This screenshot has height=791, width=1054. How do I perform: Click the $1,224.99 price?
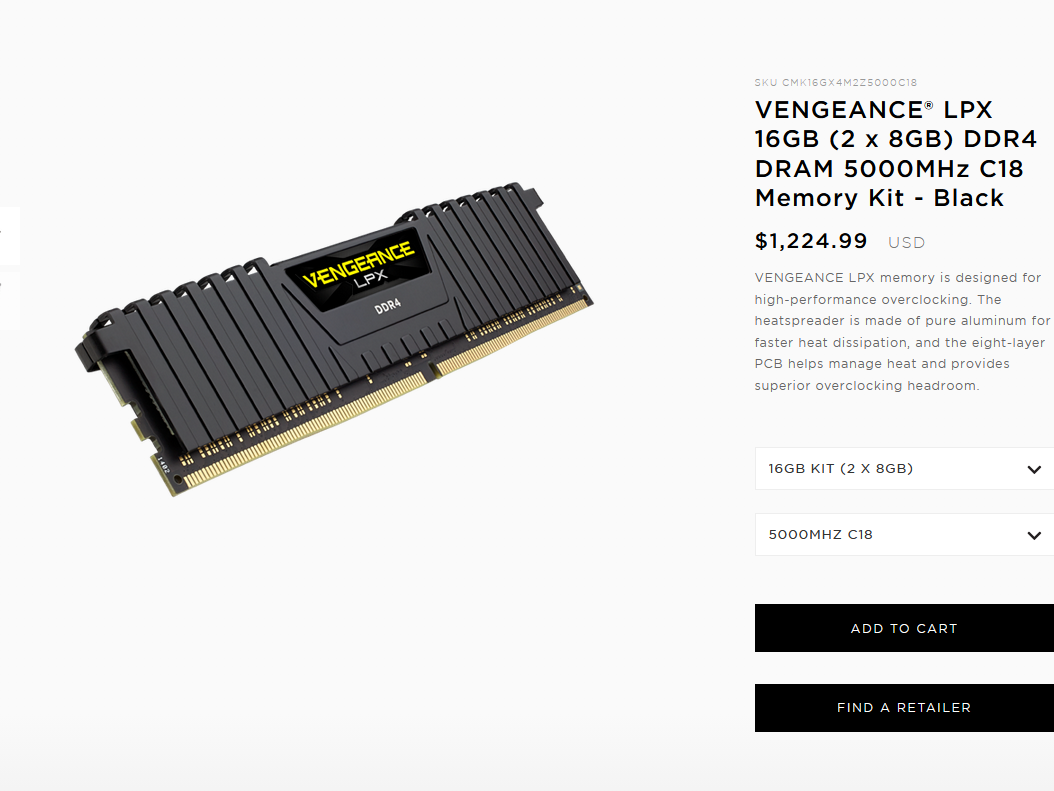[811, 241]
